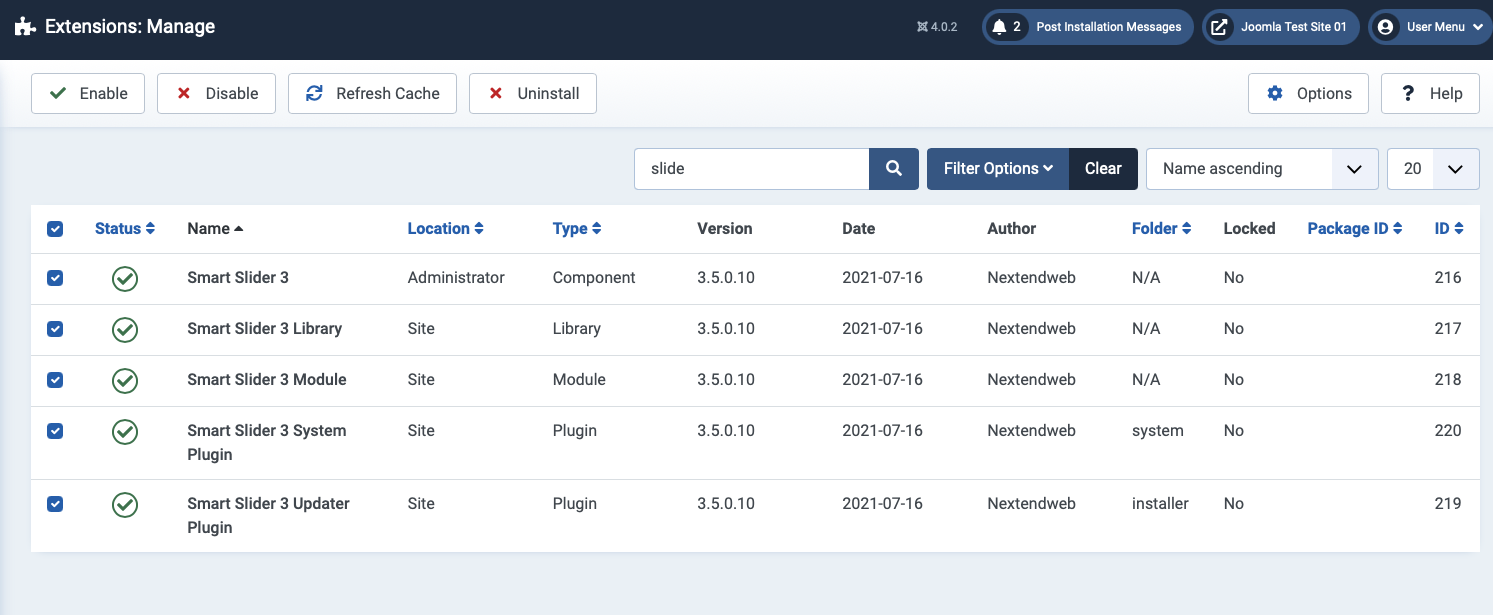Toggle status icon of Smart Slider 3 Module
The width and height of the screenshot is (1493, 615).
click(125, 380)
